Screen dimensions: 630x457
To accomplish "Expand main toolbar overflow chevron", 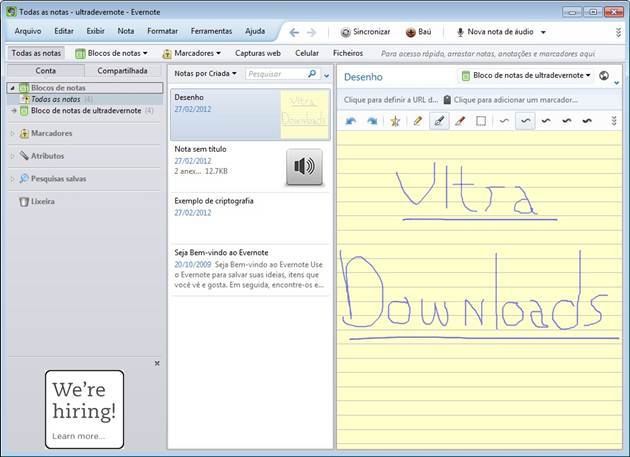I will pos(618,32).
